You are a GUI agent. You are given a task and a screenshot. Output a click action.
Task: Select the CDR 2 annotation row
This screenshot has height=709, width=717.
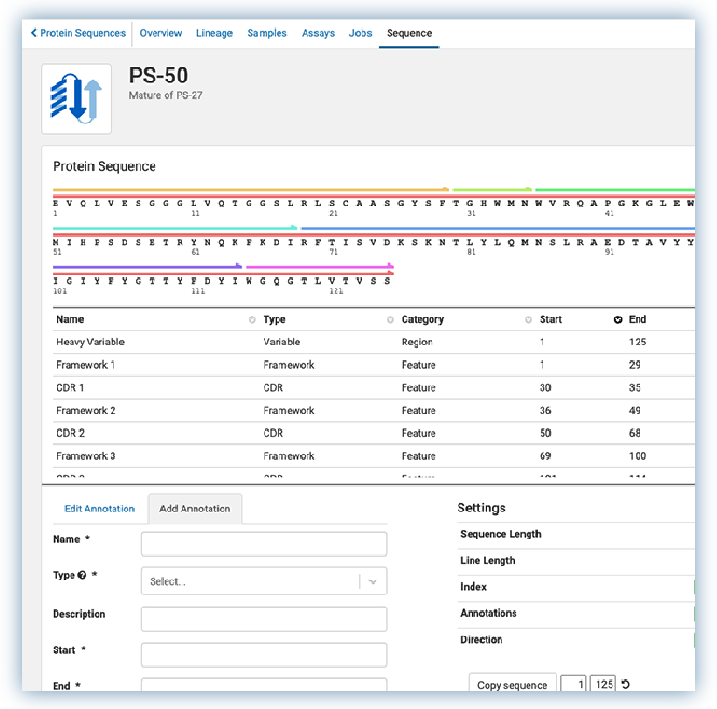coord(374,433)
